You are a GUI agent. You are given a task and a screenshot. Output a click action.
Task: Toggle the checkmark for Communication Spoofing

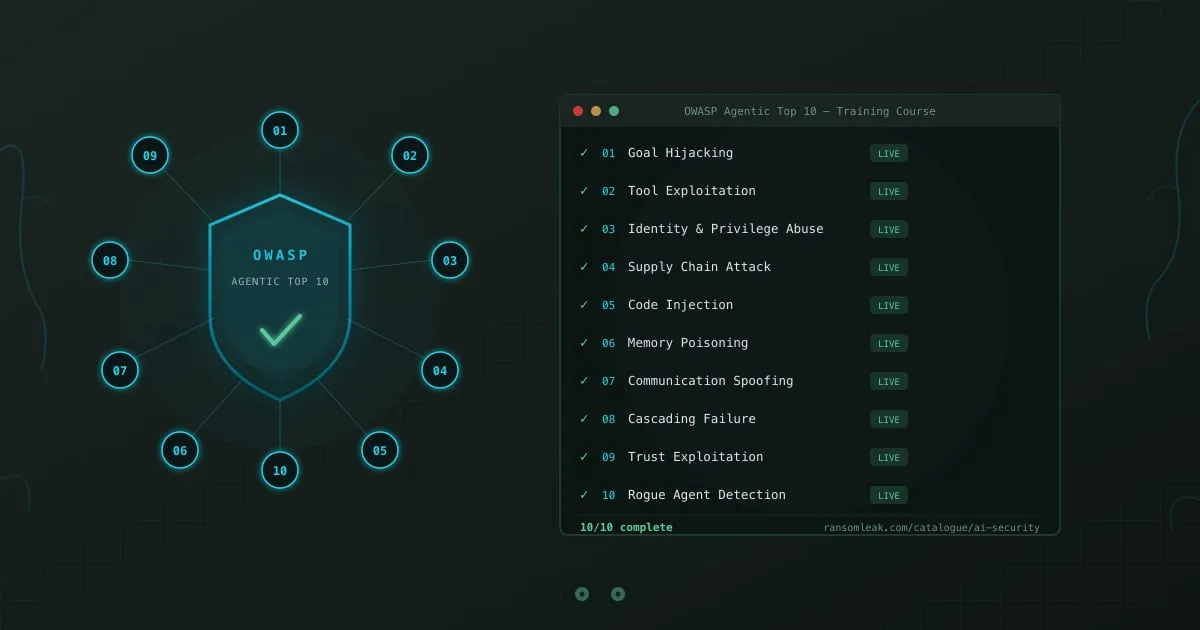click(584, 381)
